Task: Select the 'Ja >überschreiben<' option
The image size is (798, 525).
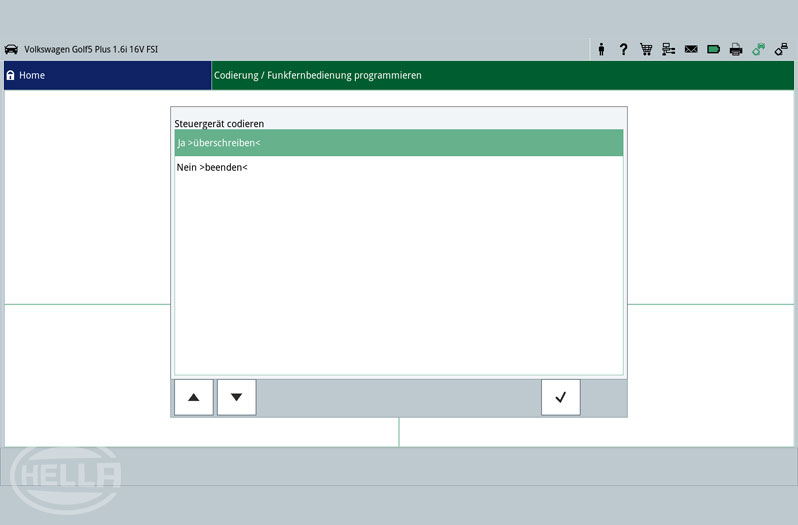Action: click(x=398, y=143)
